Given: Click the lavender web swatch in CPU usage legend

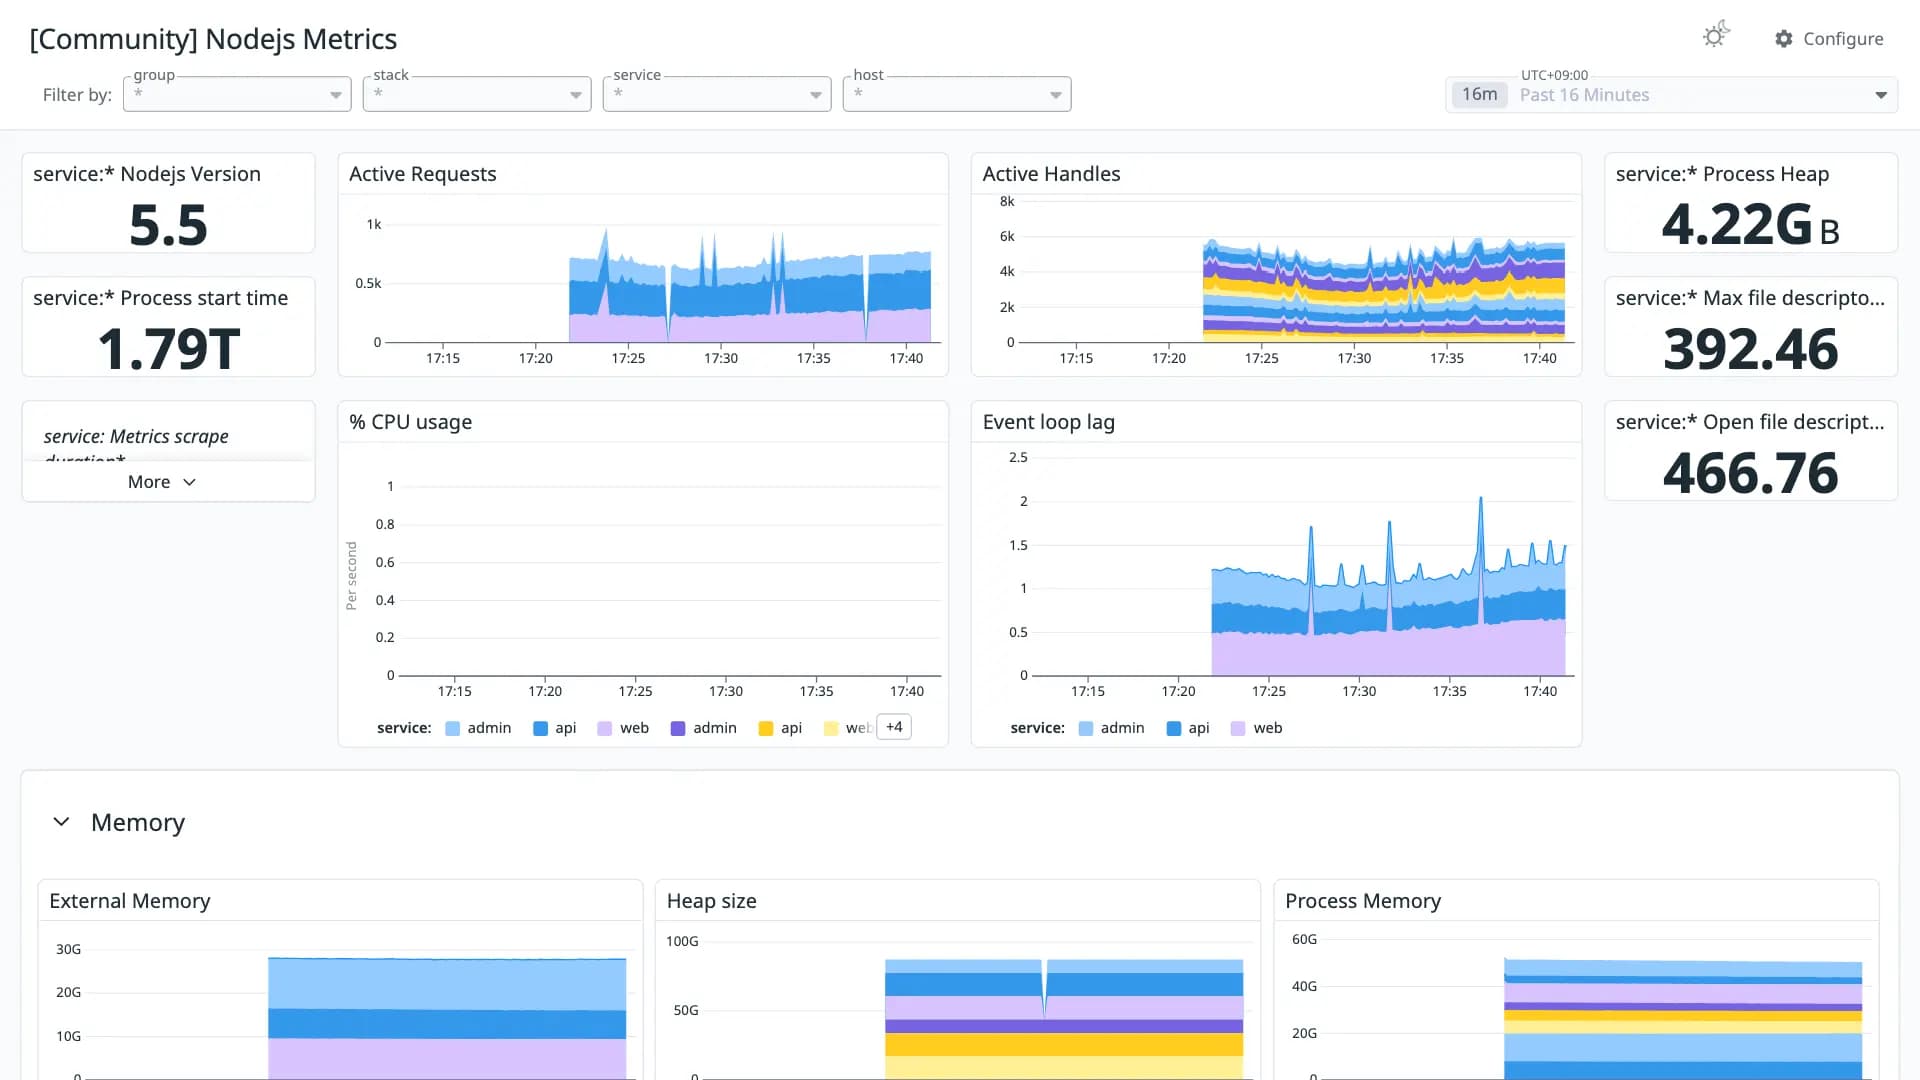Looking at the screenshot, I should pos(604,729).
